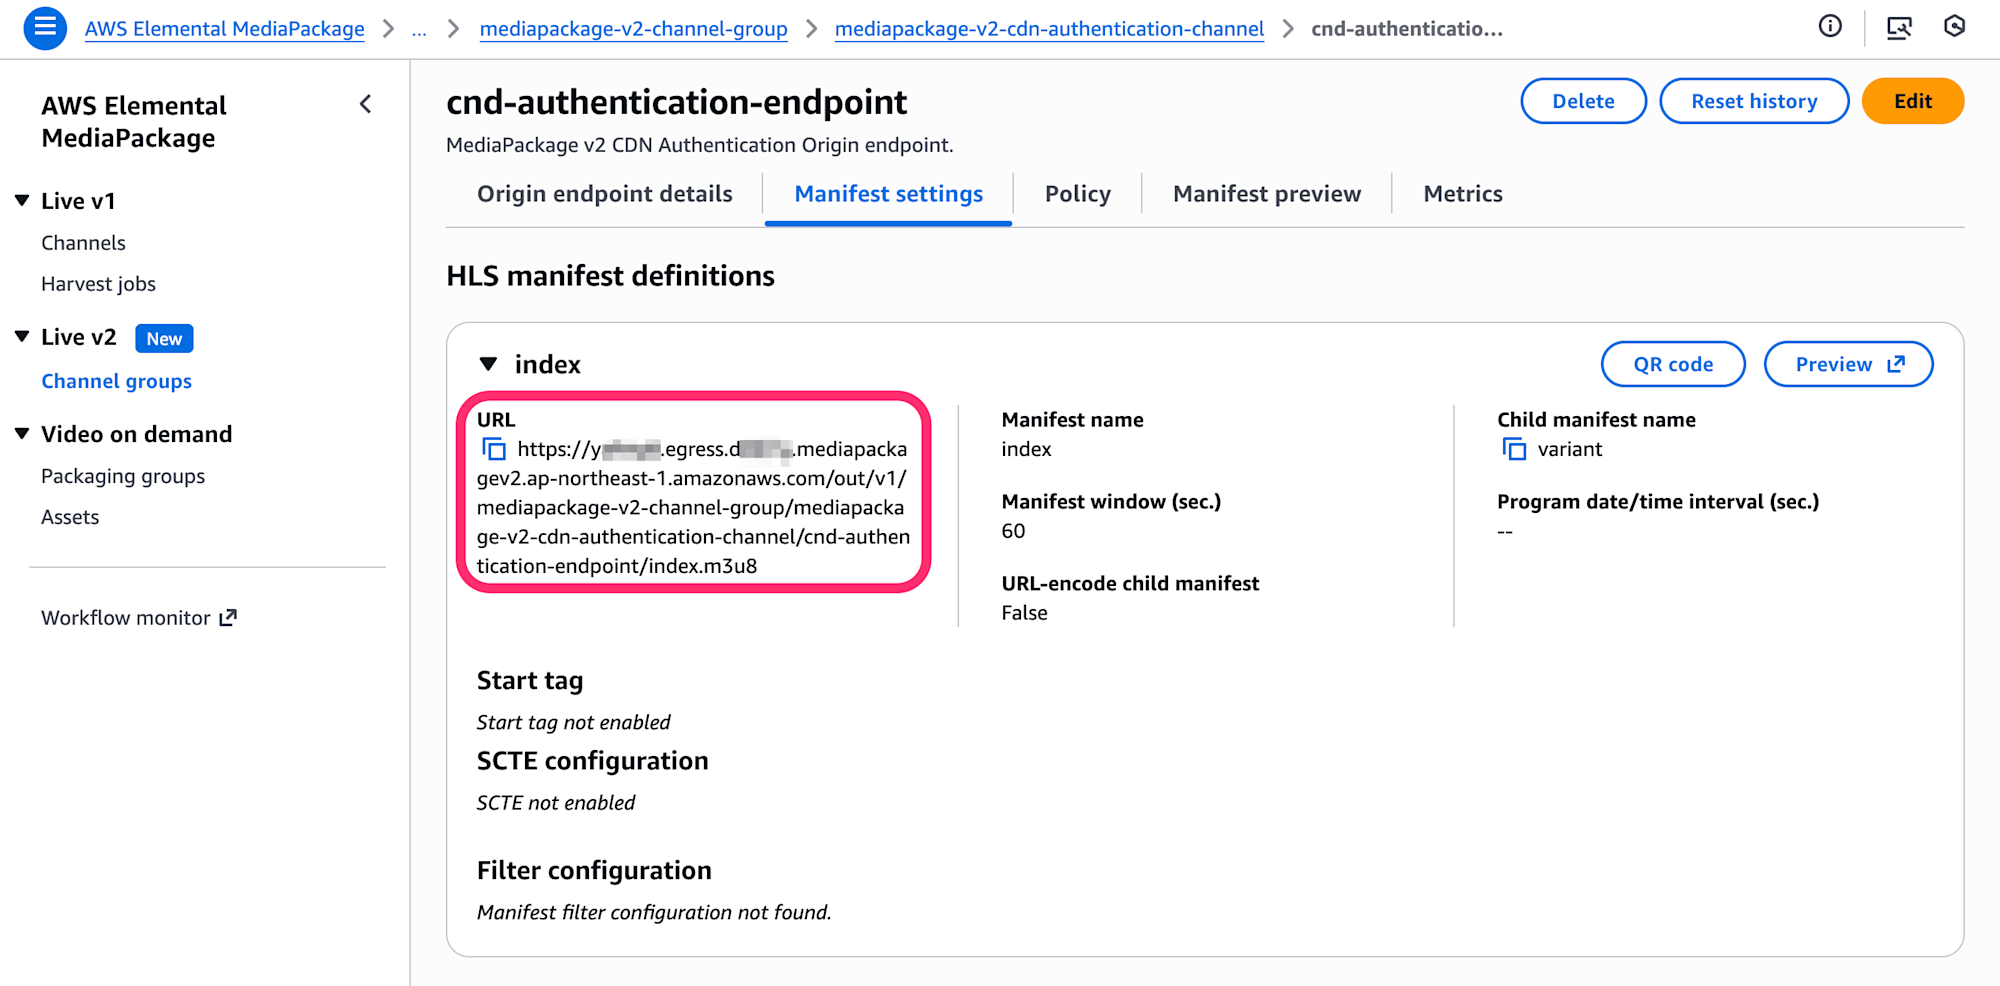2000x986 pixels.
Task: Open the CloudShell icon in top bar
Action: pyautogui.click(x=1898, y=27)
